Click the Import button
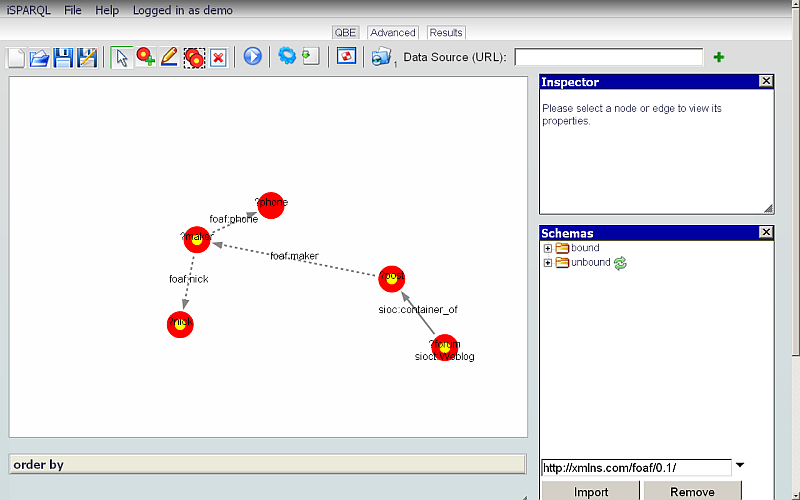Image resolution: width=800 pixels, height=500 pixels. tap(590, 491)
